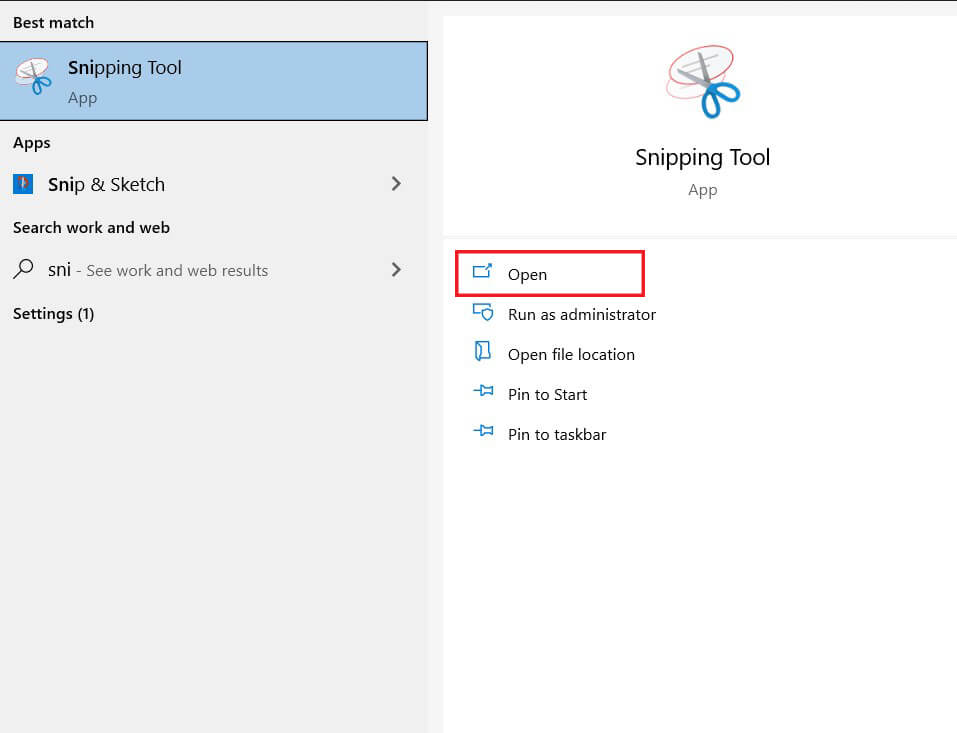957x733 pixels.
Task: Run Snipping Tool as administrator
Action: pos(582,313)
